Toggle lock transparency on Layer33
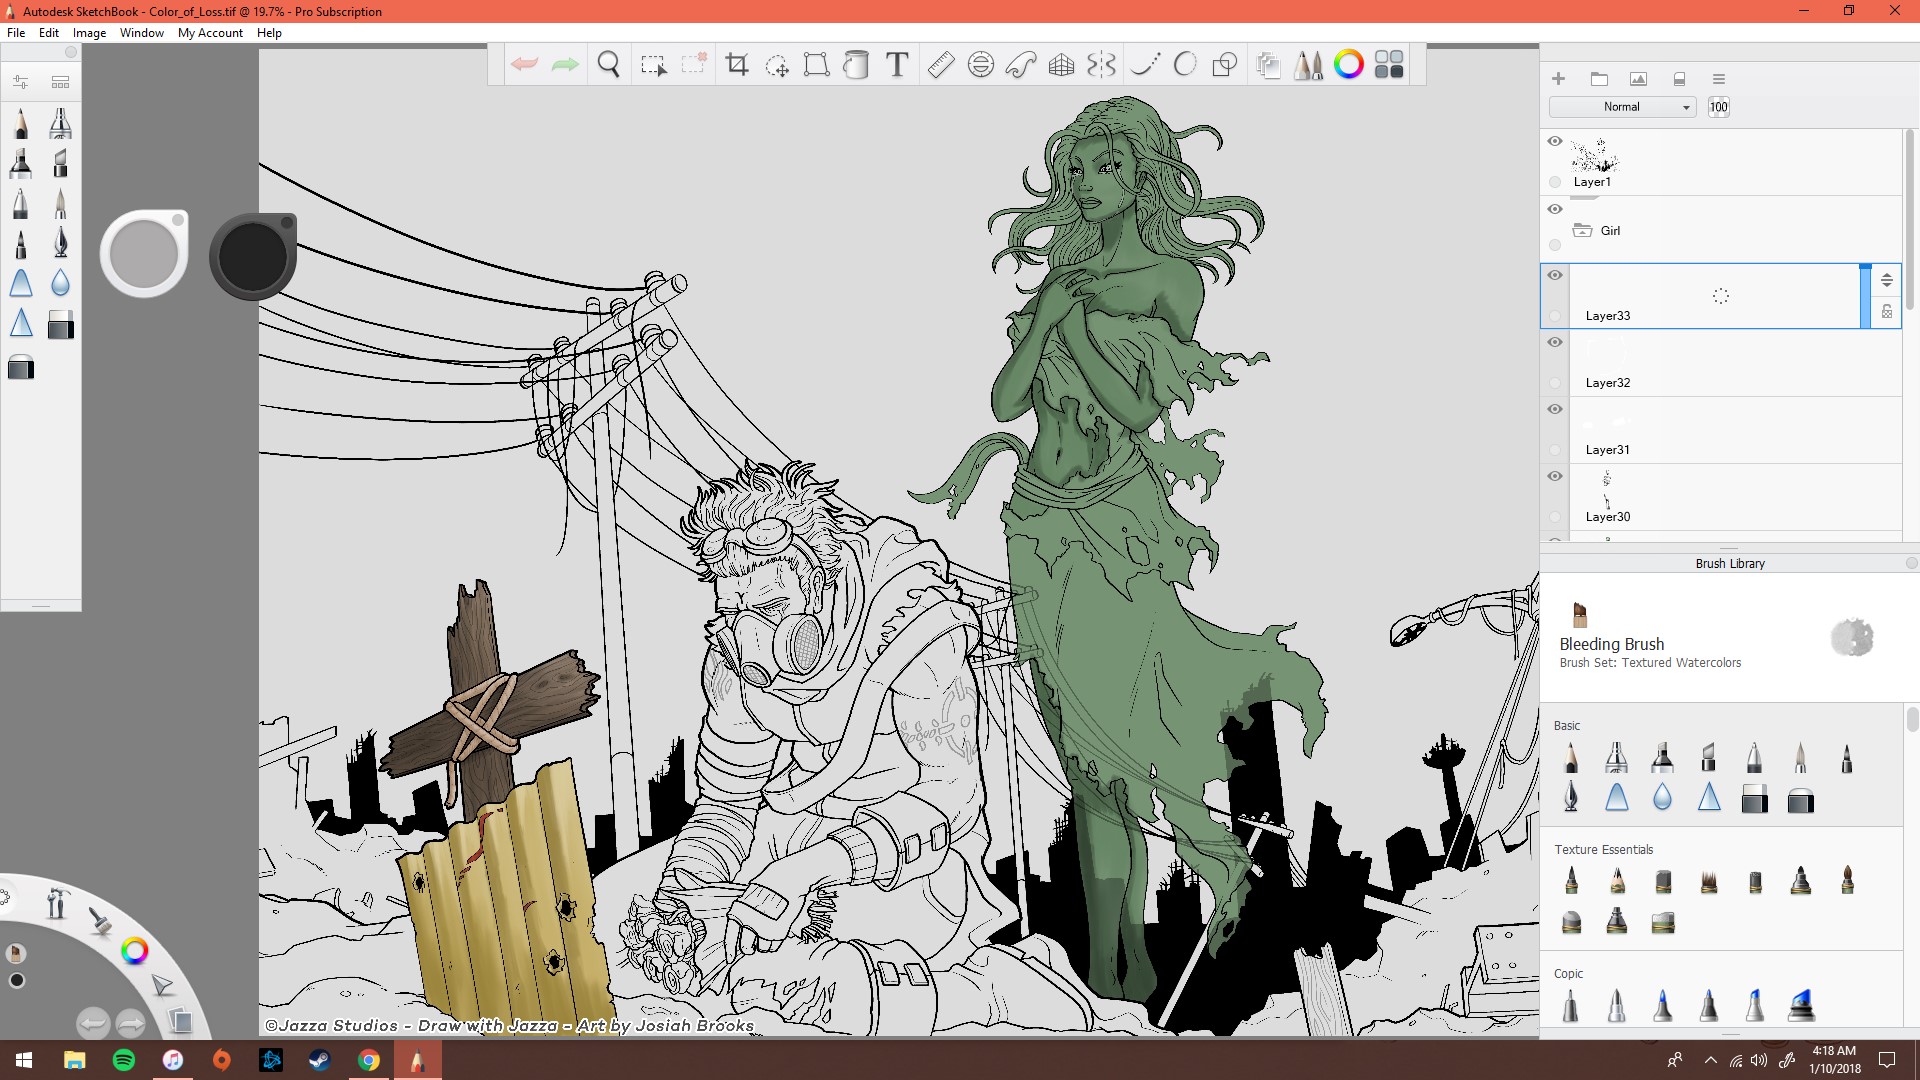The width and height of the screenshot is (1920, 1080). (x=1887, y=312)
